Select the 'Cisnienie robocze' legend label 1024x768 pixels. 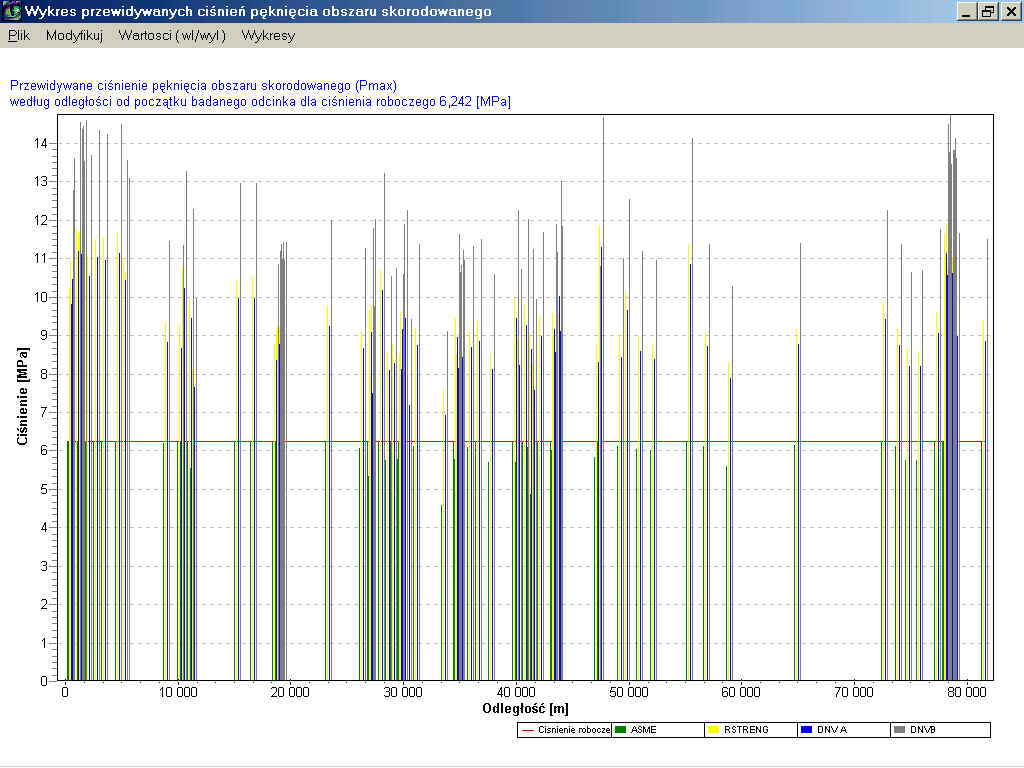574,729
